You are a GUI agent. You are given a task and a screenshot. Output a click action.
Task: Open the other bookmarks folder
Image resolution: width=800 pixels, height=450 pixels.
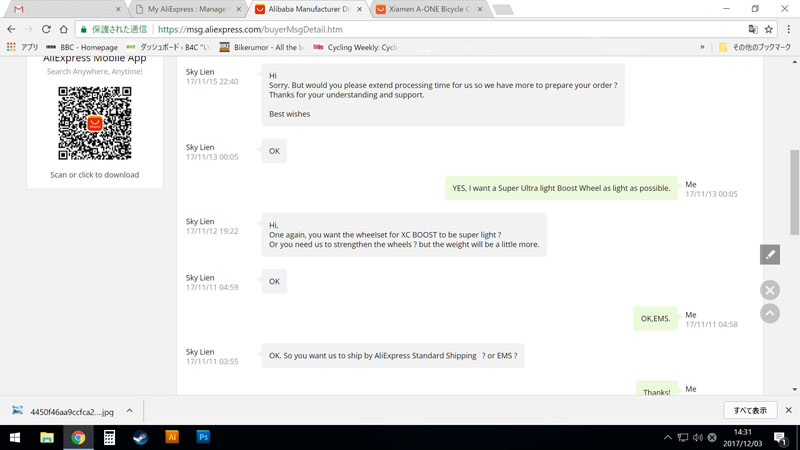coord(755,47)
